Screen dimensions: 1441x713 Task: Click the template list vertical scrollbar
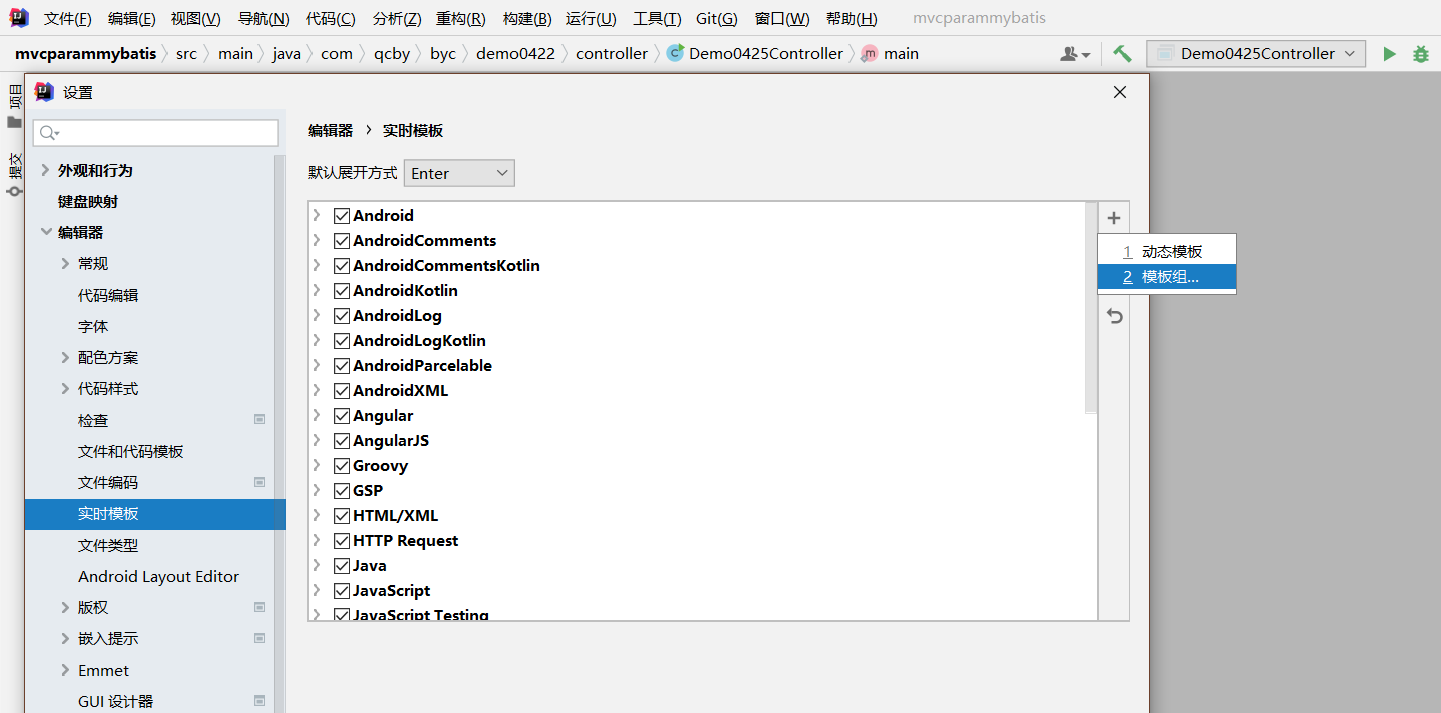(1091, 308)
